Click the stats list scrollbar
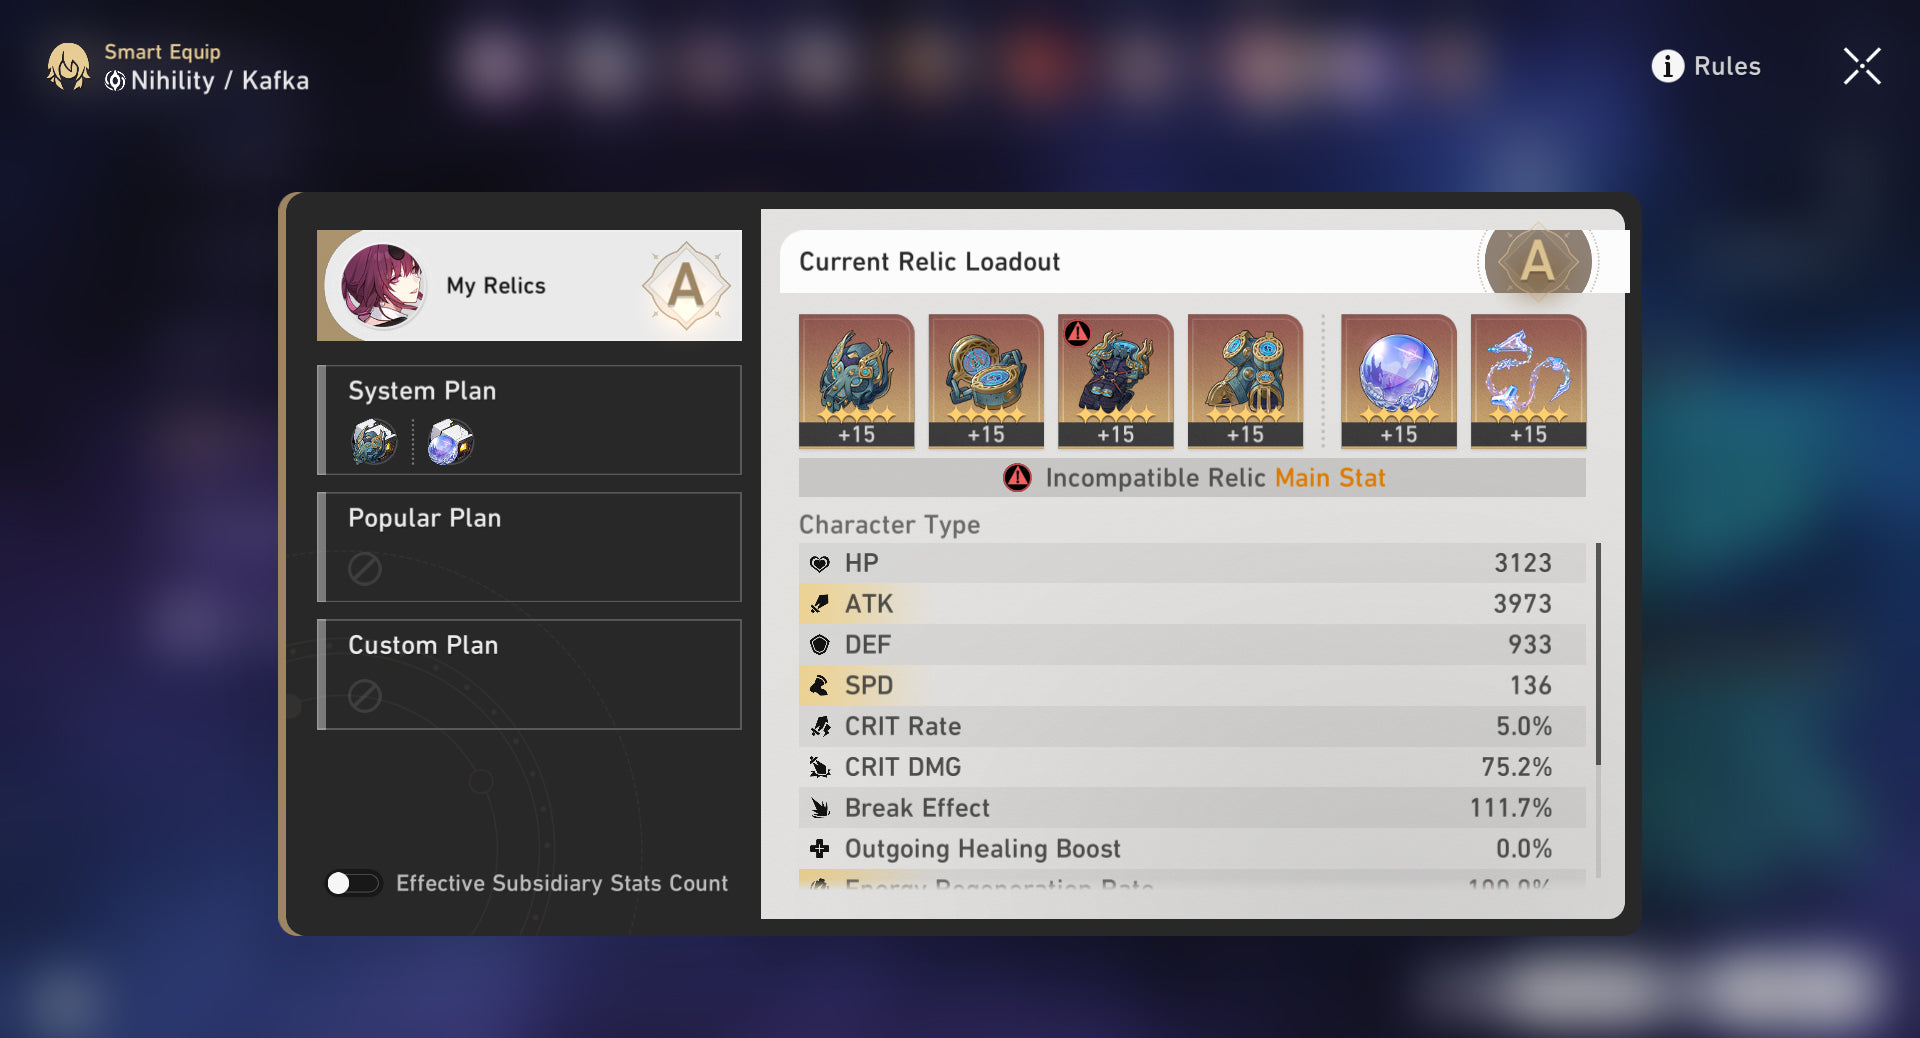Image resolution: width=1920 pixels, height=1038 pixels. click(1598, 655)
